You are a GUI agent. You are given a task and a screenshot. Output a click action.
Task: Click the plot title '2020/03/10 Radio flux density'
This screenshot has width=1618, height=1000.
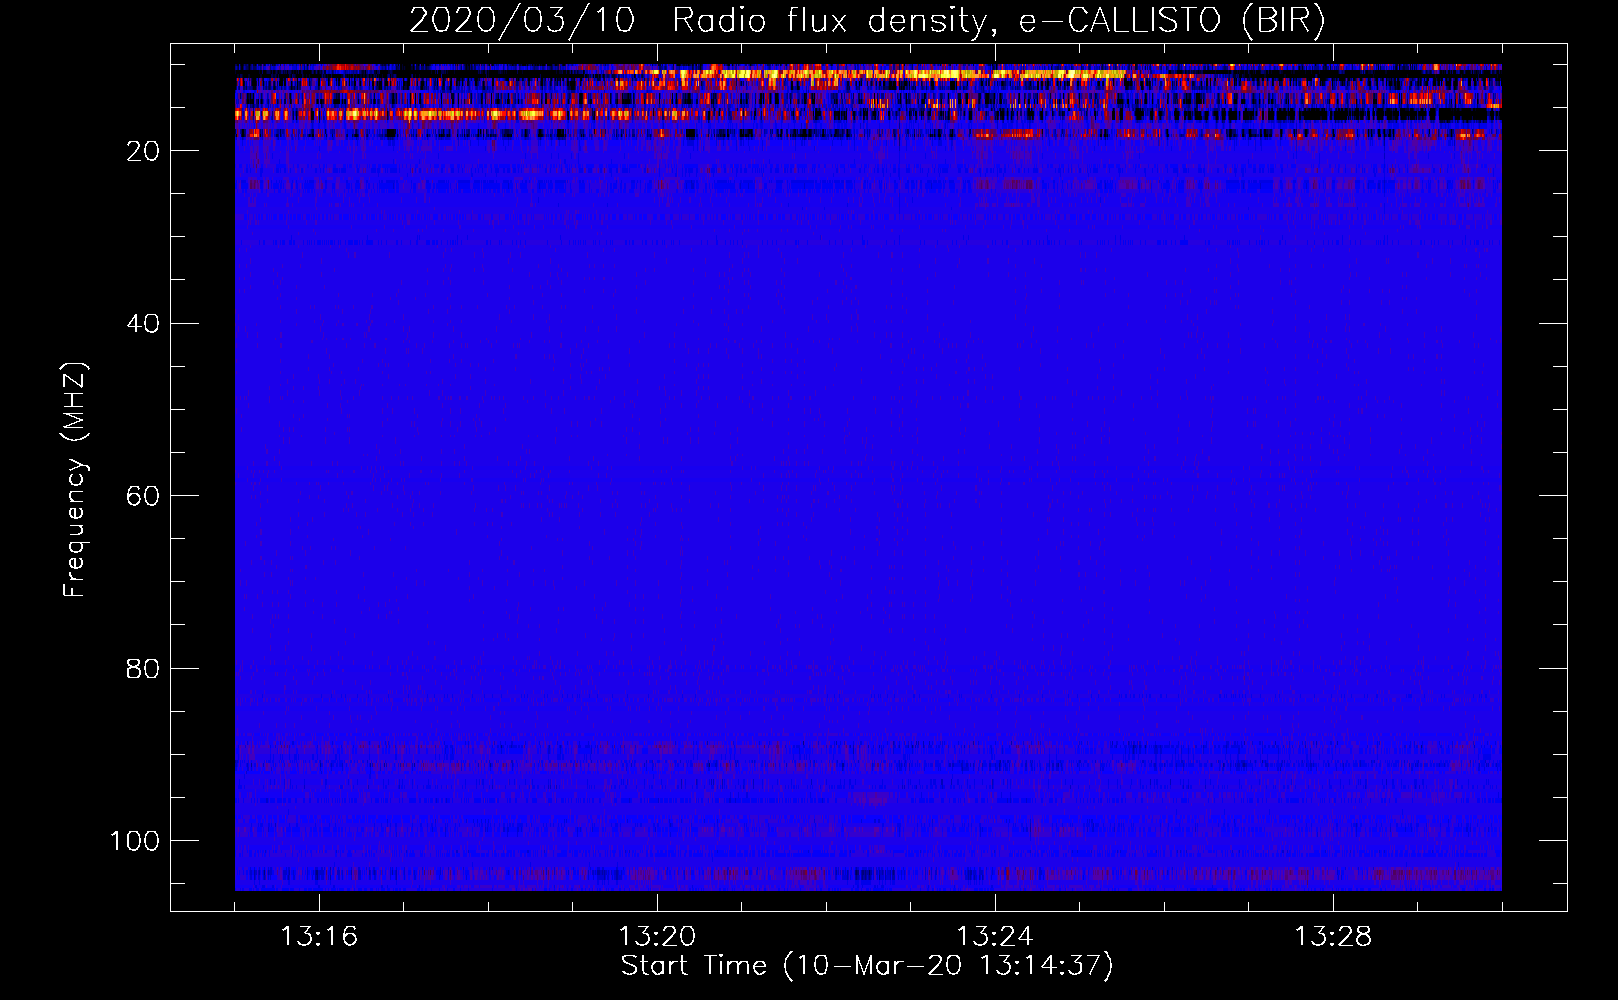[867, 21]
